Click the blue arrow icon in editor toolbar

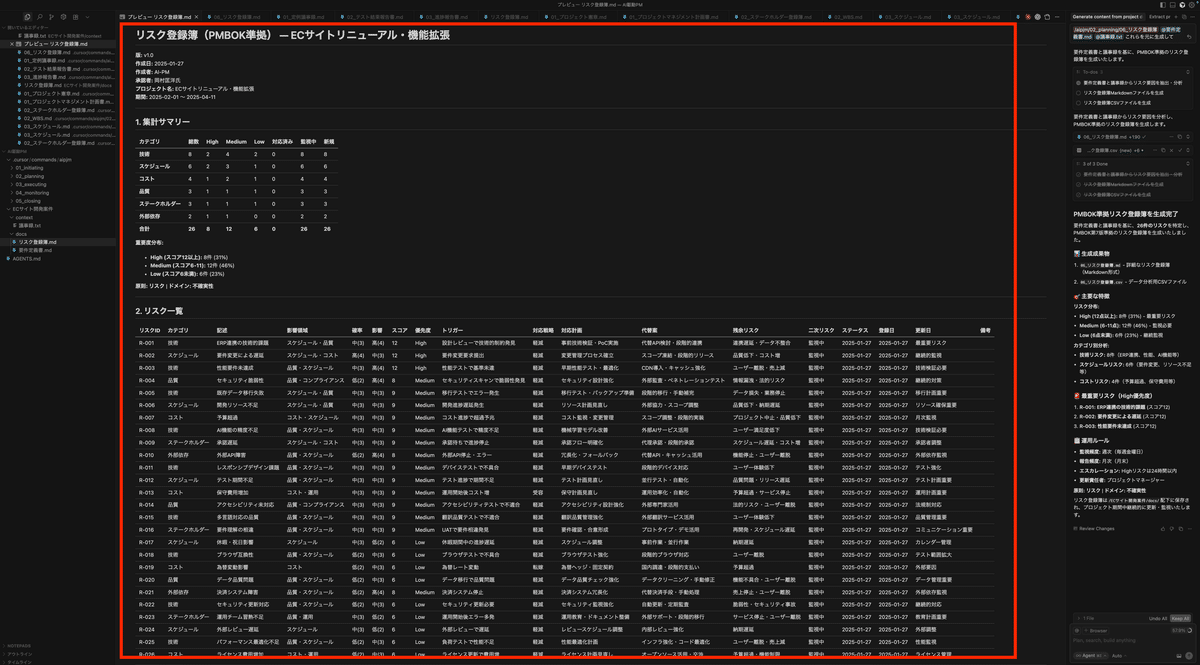[x=1018, y=17]
